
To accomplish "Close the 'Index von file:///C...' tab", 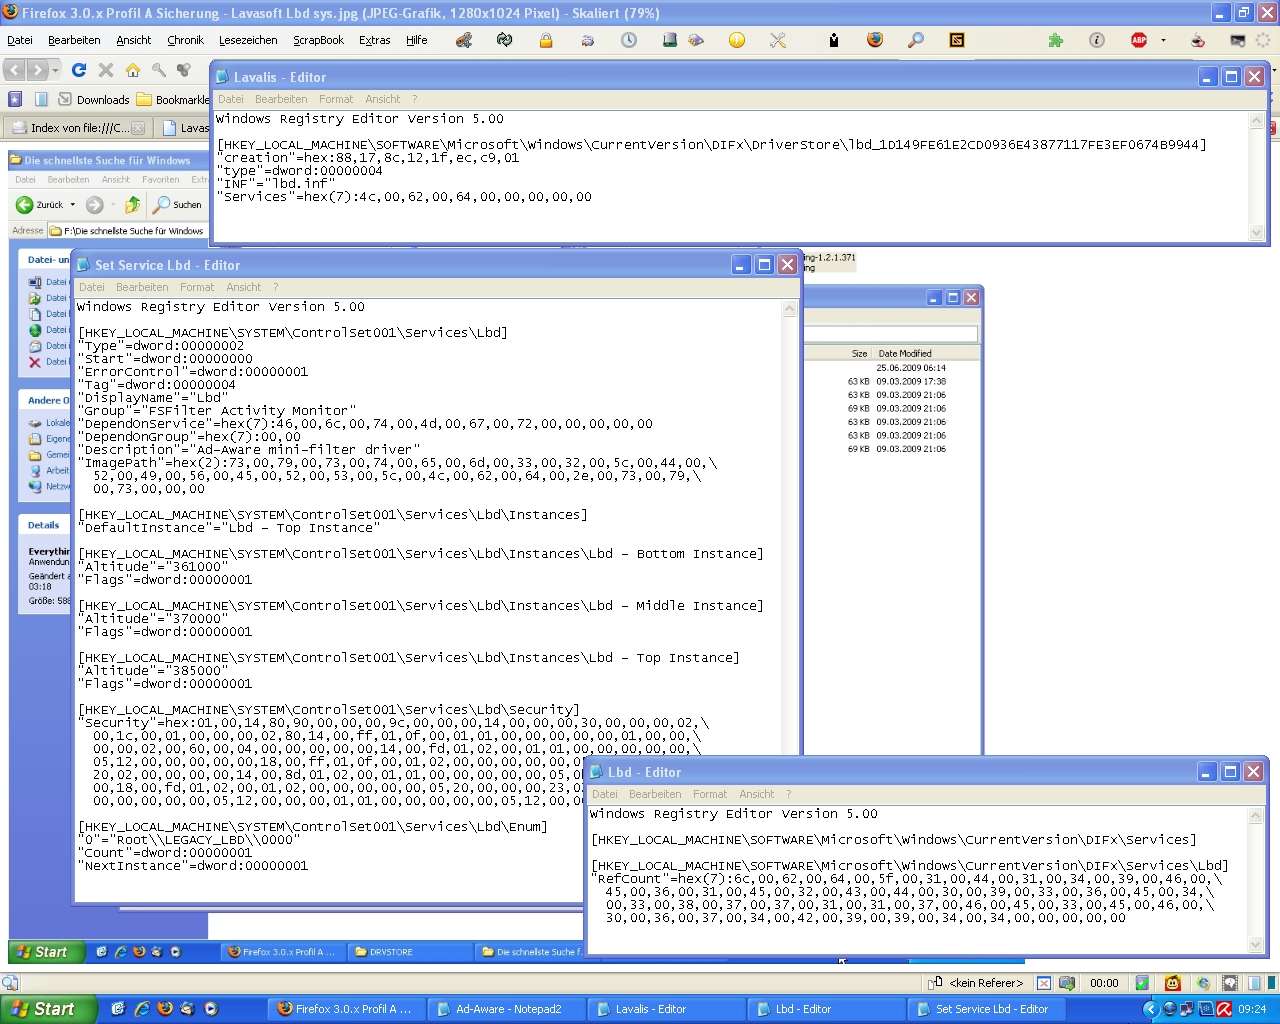I will click(139, 128).
